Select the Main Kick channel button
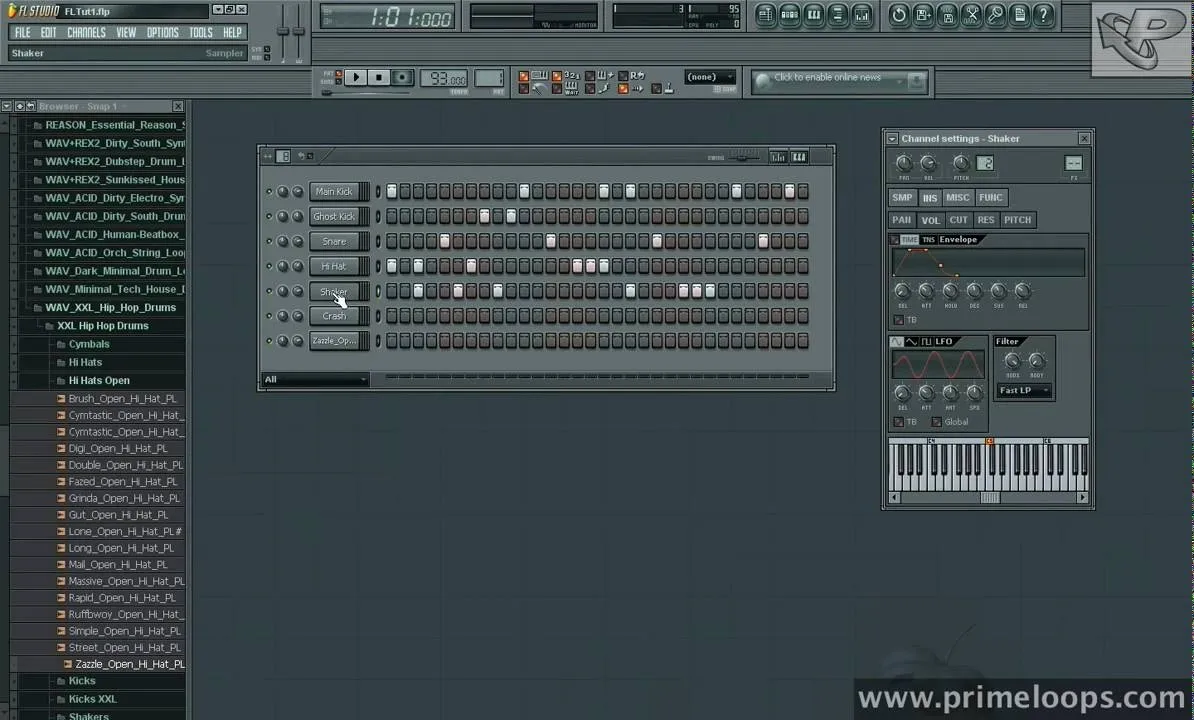The height and width of the screenshot is (720, 1194). (x=334, y=192)
